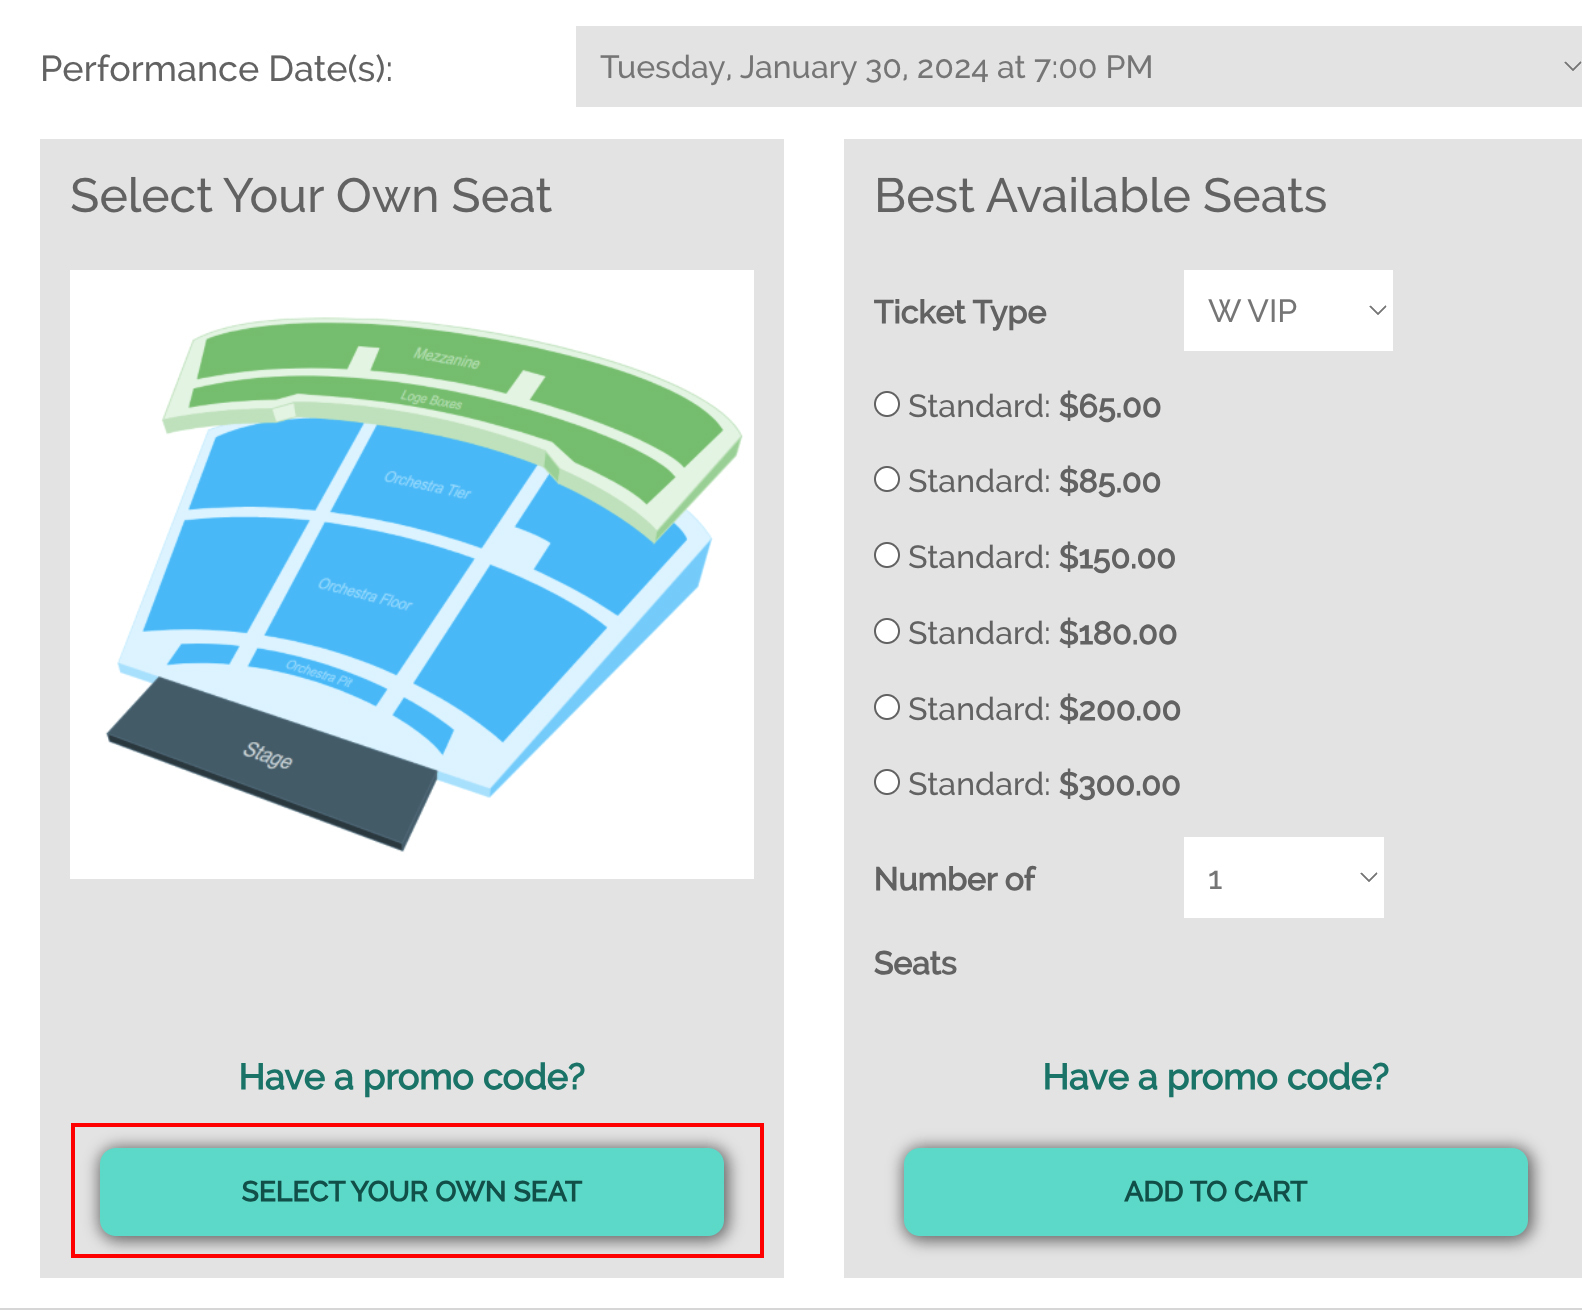
Task: Click the Loge Boxes section on map
Action: [x=431, y=400]
